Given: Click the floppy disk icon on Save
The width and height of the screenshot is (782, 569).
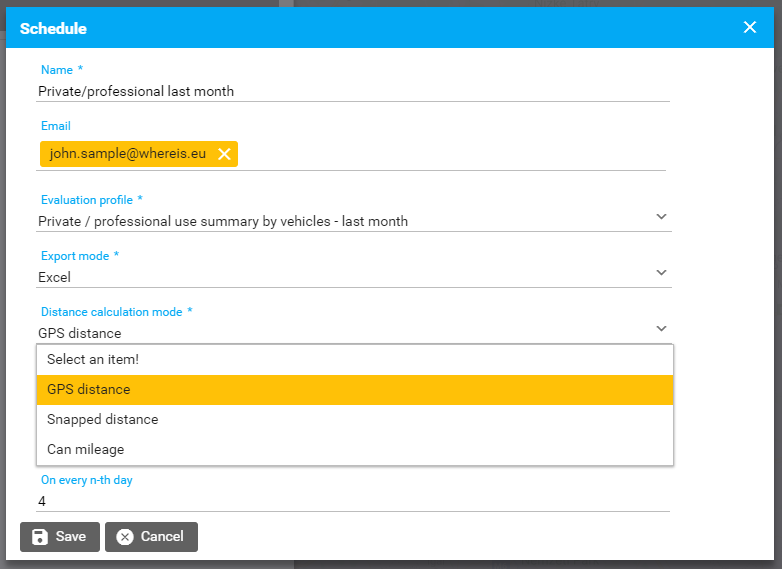Looking at the screenshot, I should tap(40, 536).
